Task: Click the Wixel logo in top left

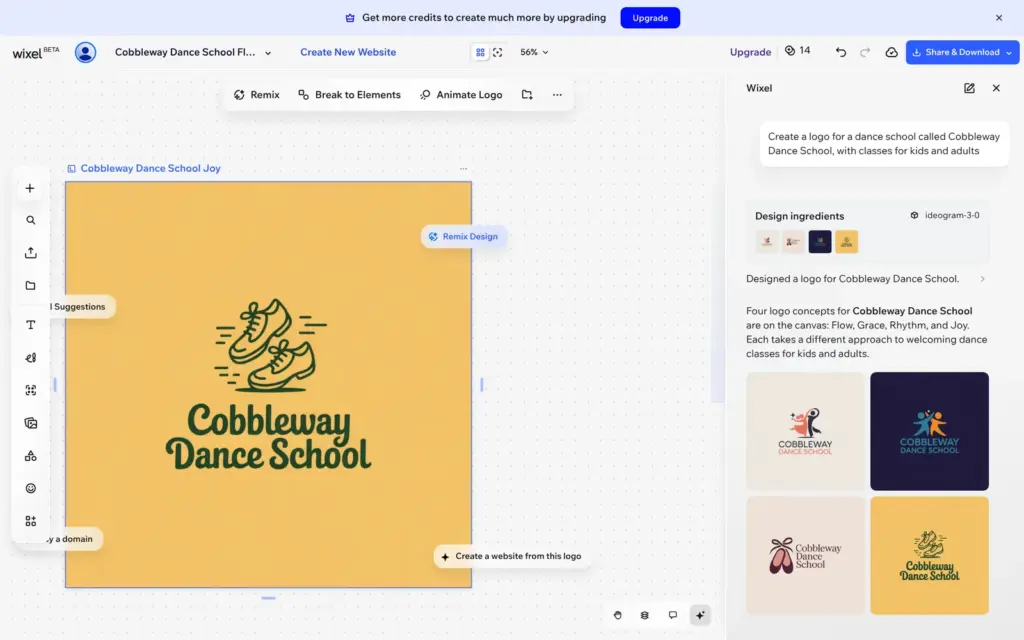Action: [35, 52]
